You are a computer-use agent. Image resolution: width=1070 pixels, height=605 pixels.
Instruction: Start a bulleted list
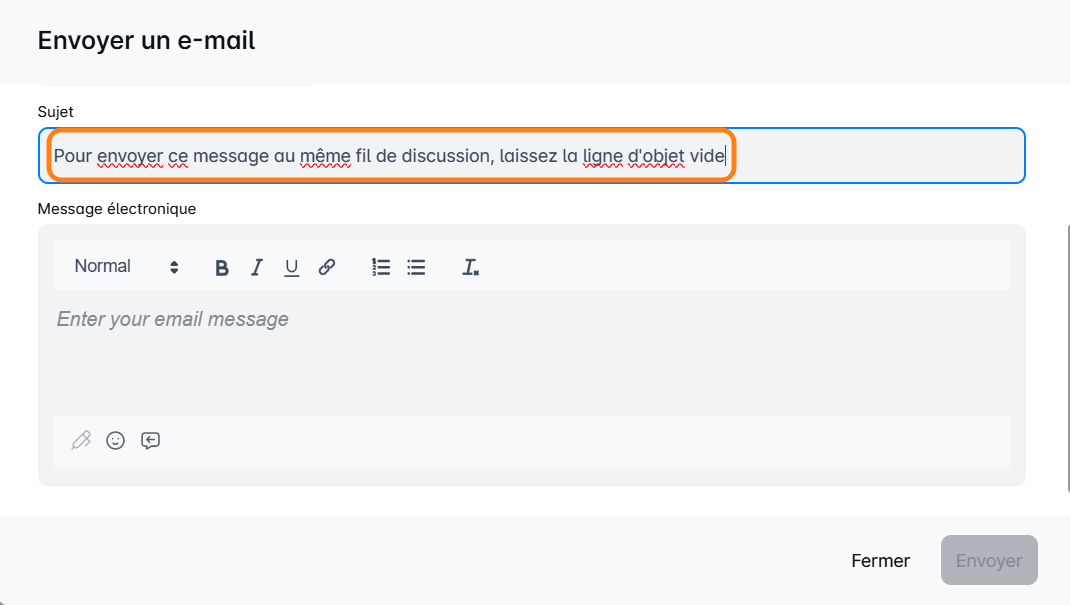[x=416, y=267]
